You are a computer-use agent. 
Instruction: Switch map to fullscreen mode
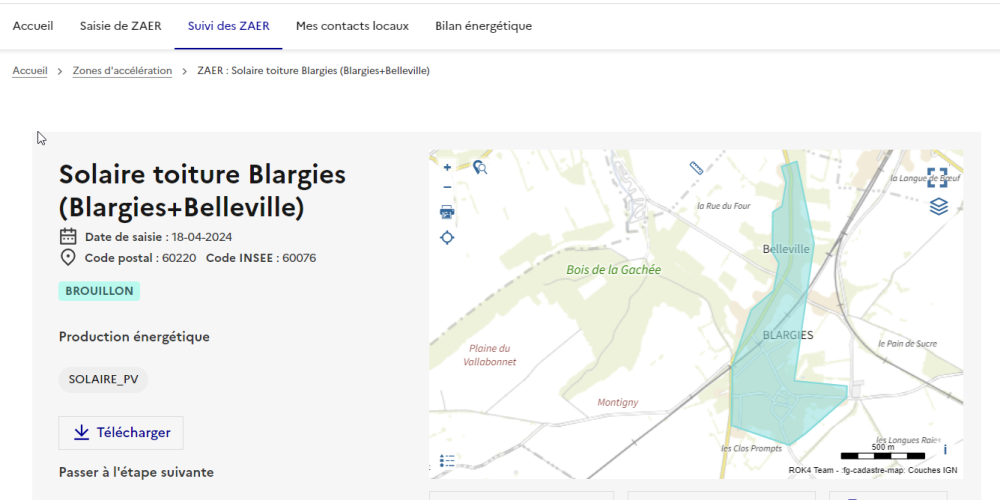(x=937, y=178)
